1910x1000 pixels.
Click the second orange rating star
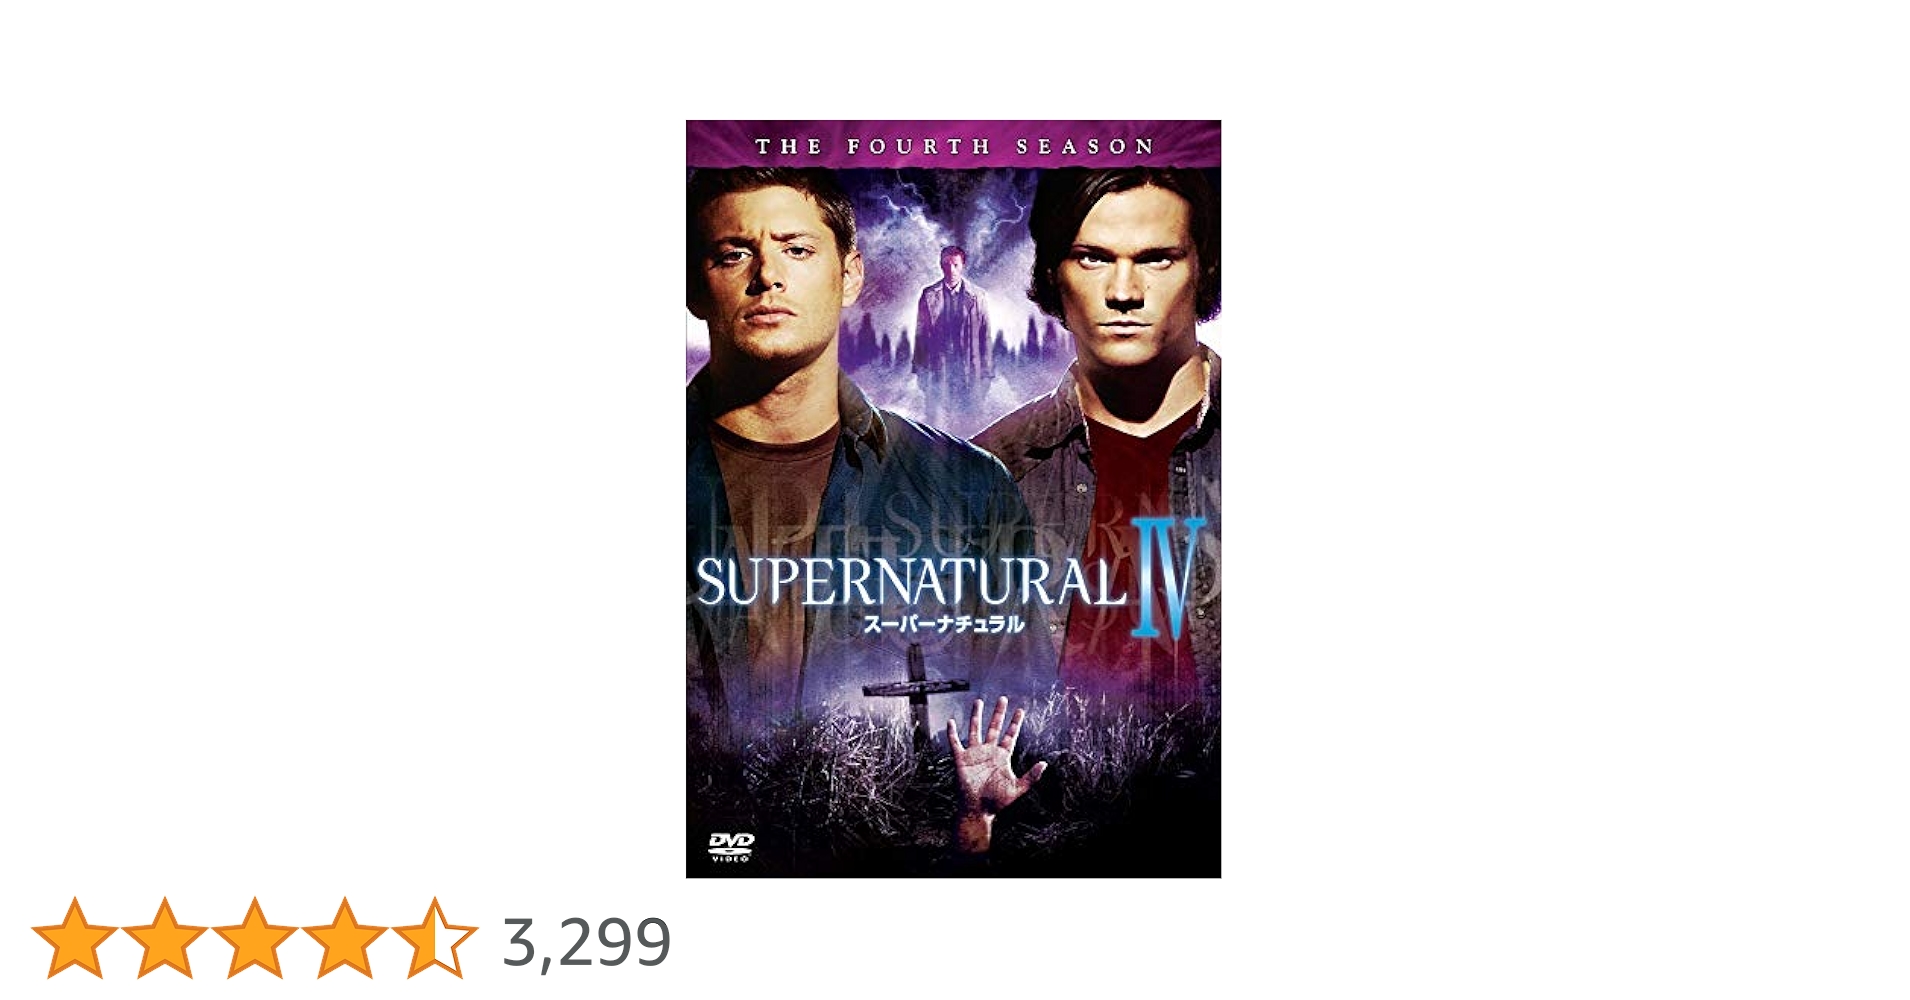tap(164, 938)
